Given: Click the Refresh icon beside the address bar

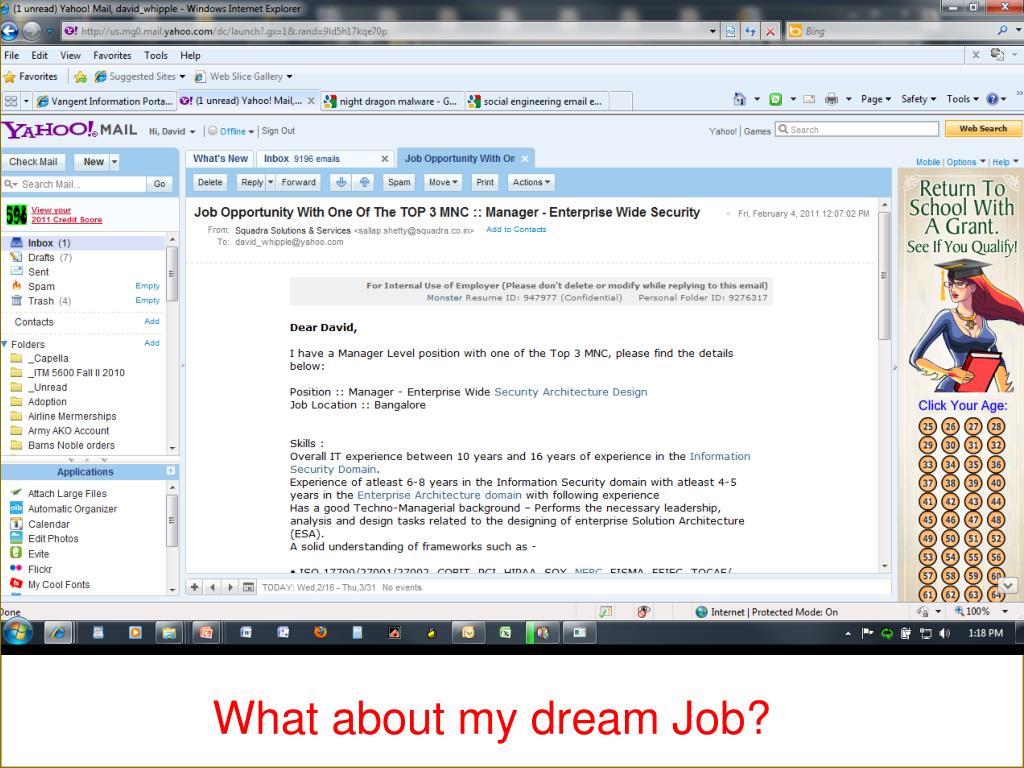Looking at the screenshot, I should coord(750,31).
